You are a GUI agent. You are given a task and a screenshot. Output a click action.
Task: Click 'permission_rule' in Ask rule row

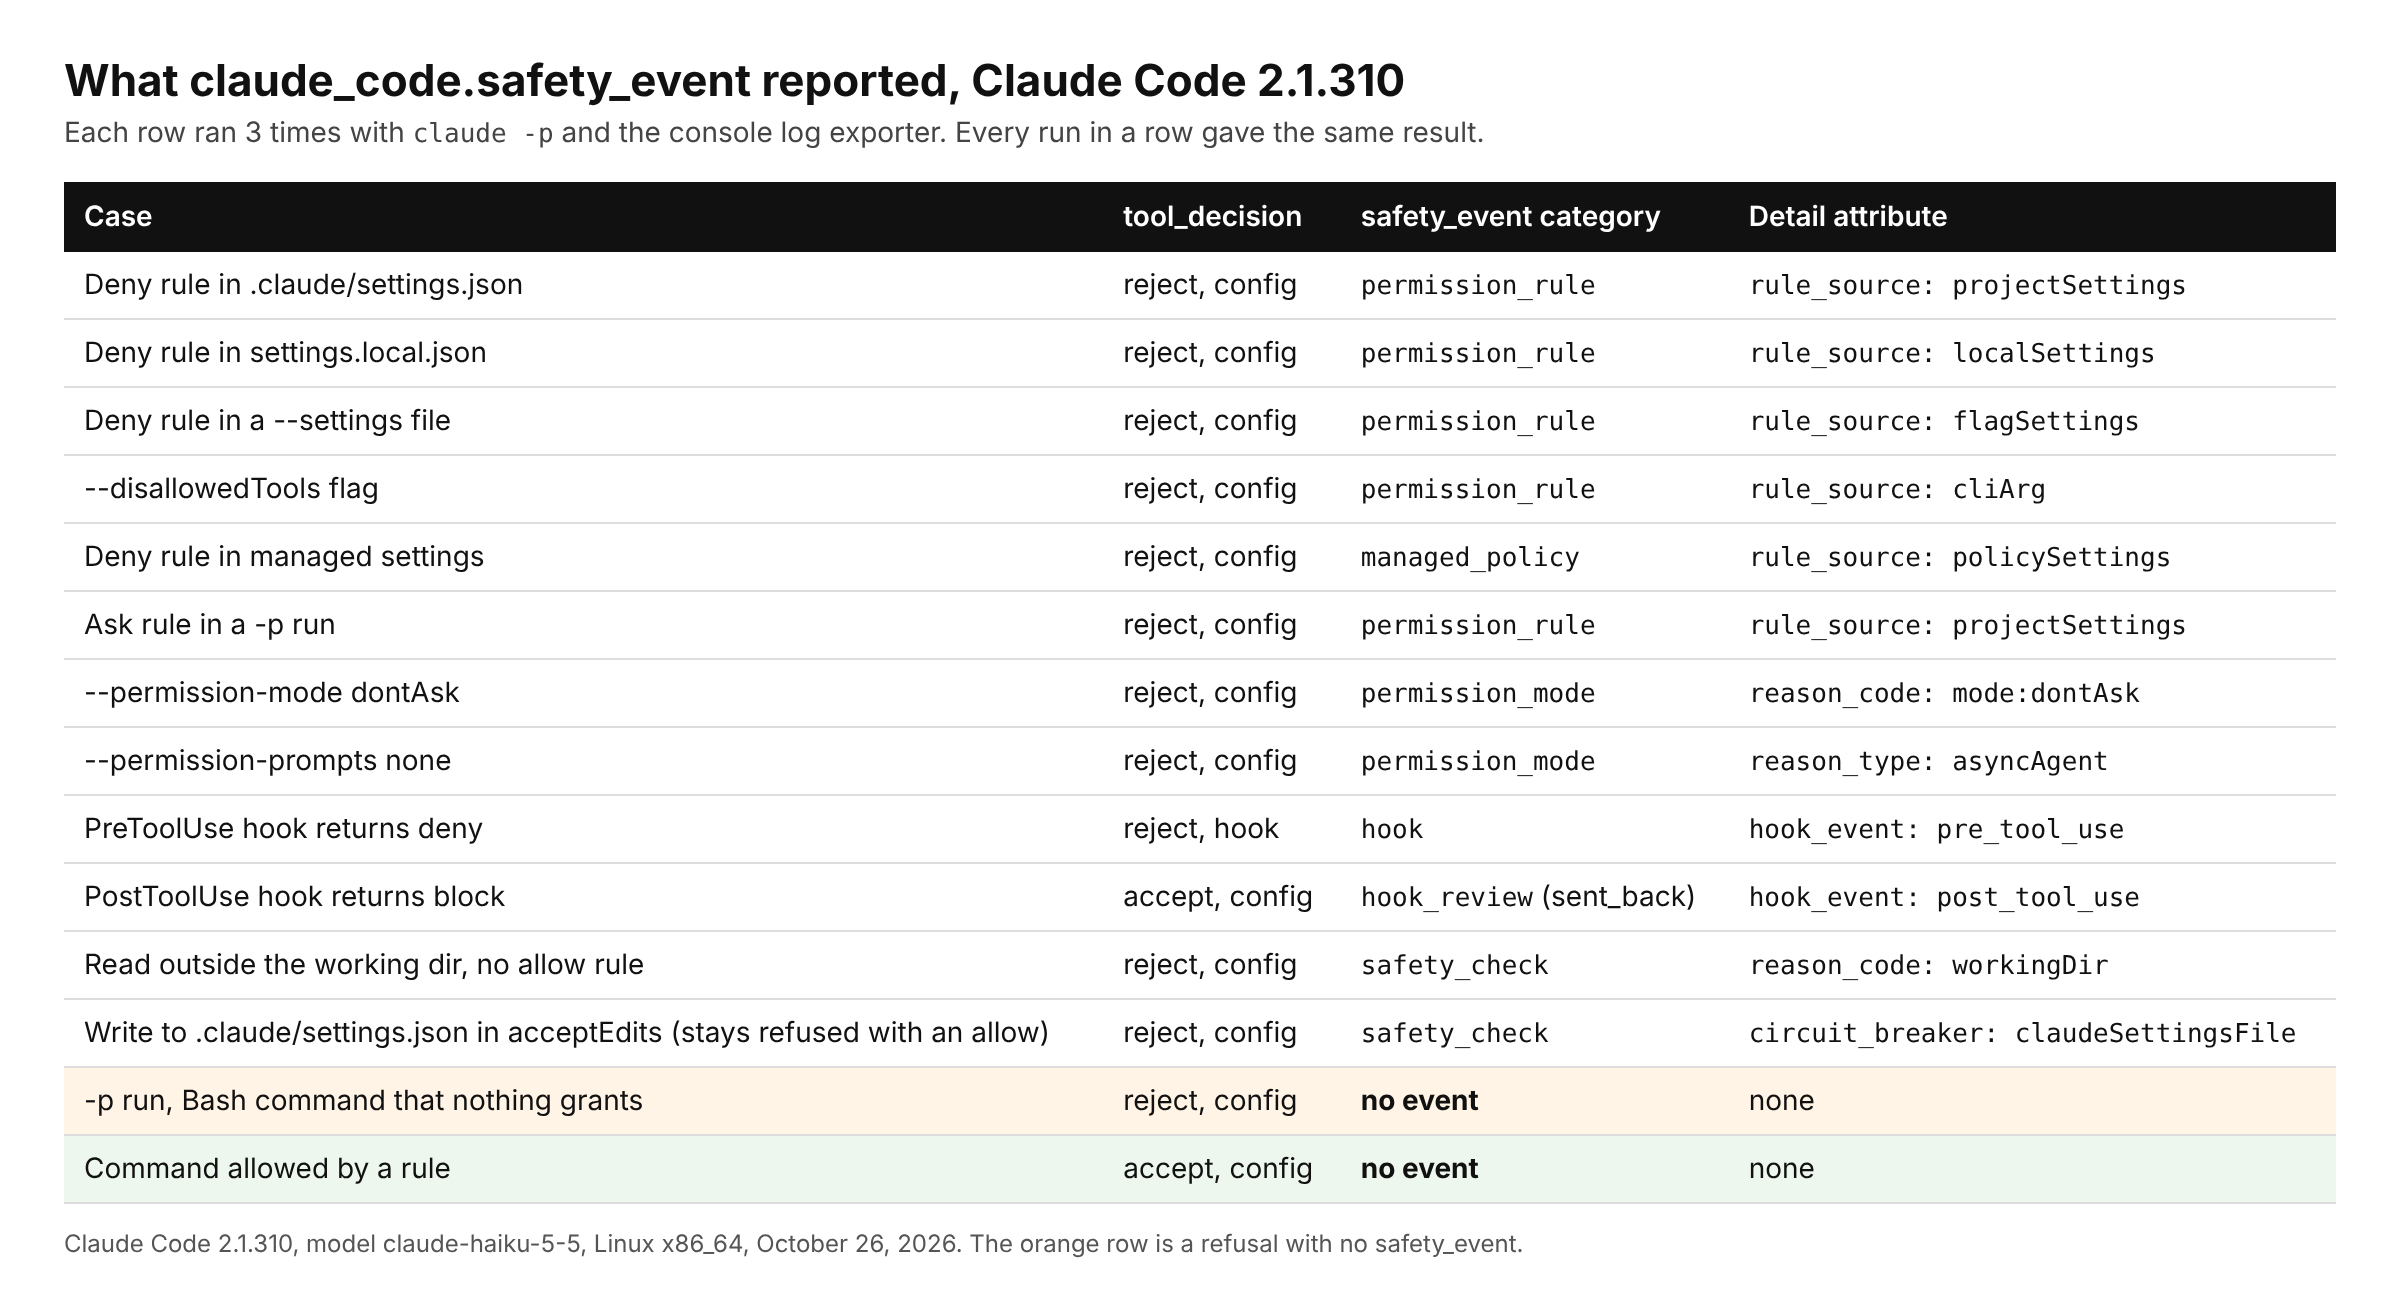(x=1478, y=626)
